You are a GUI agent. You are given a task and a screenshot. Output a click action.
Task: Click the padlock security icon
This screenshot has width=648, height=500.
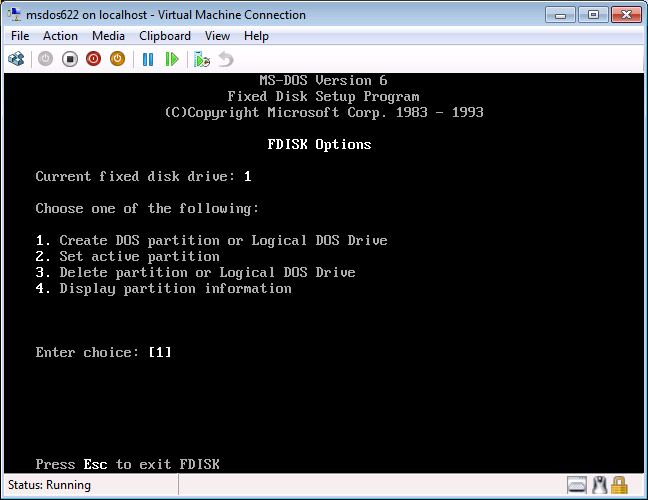pos(619,485)
